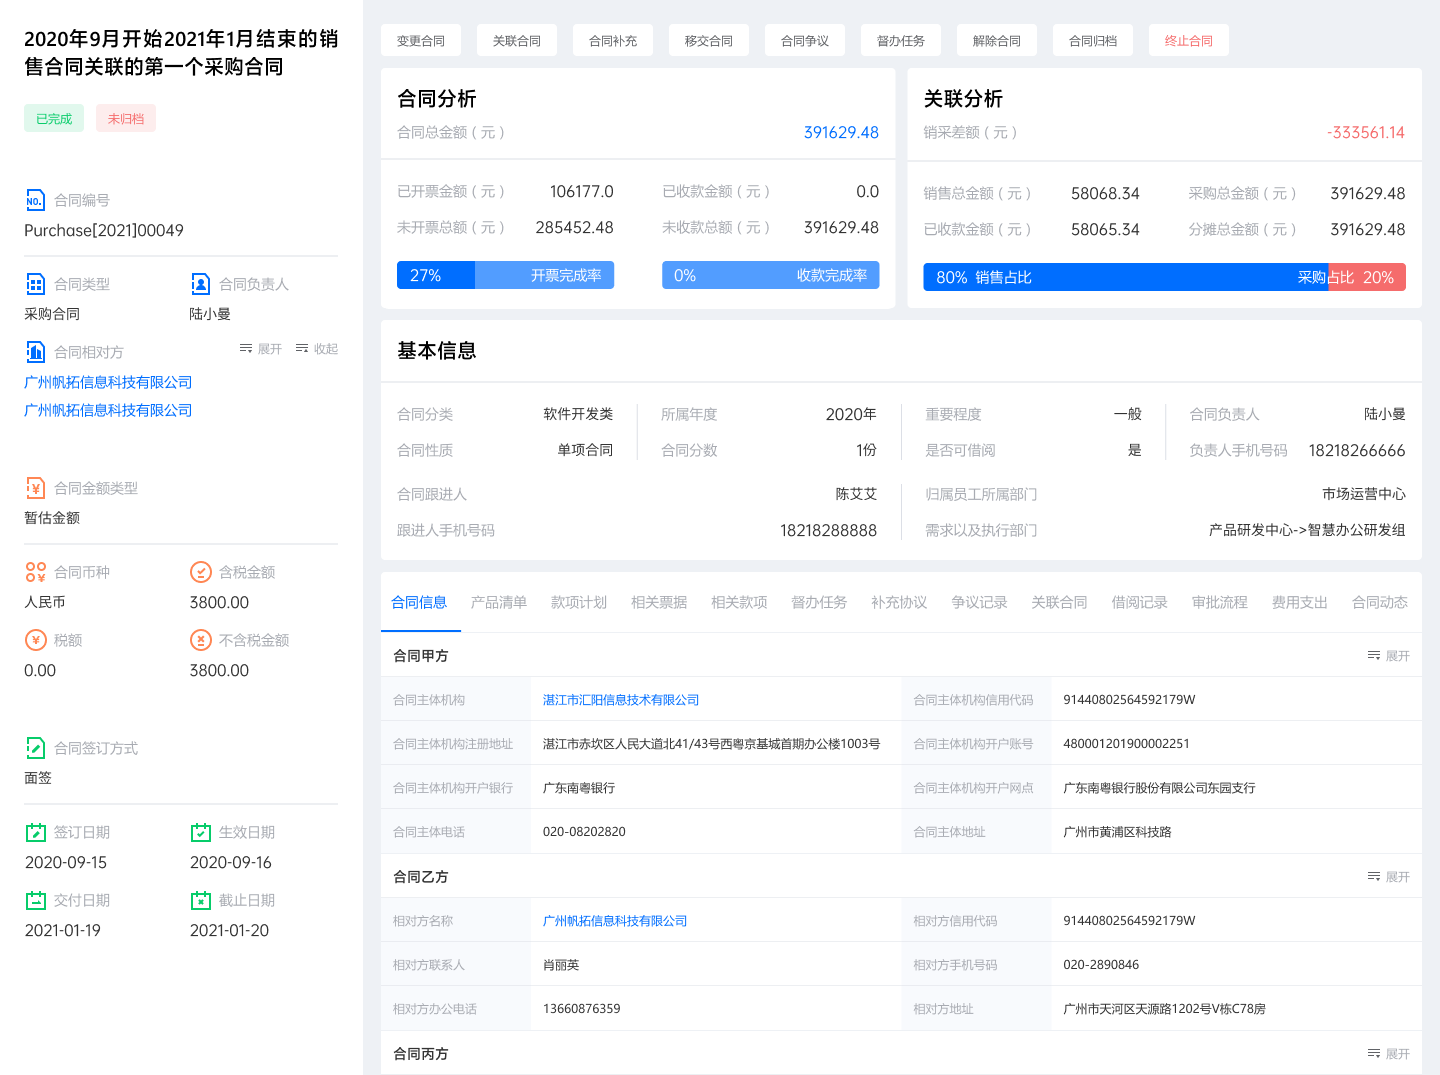Click the 签订日期 calendar icon
The width and height of the screenshot is (1440, 1075).
(35, 832)
